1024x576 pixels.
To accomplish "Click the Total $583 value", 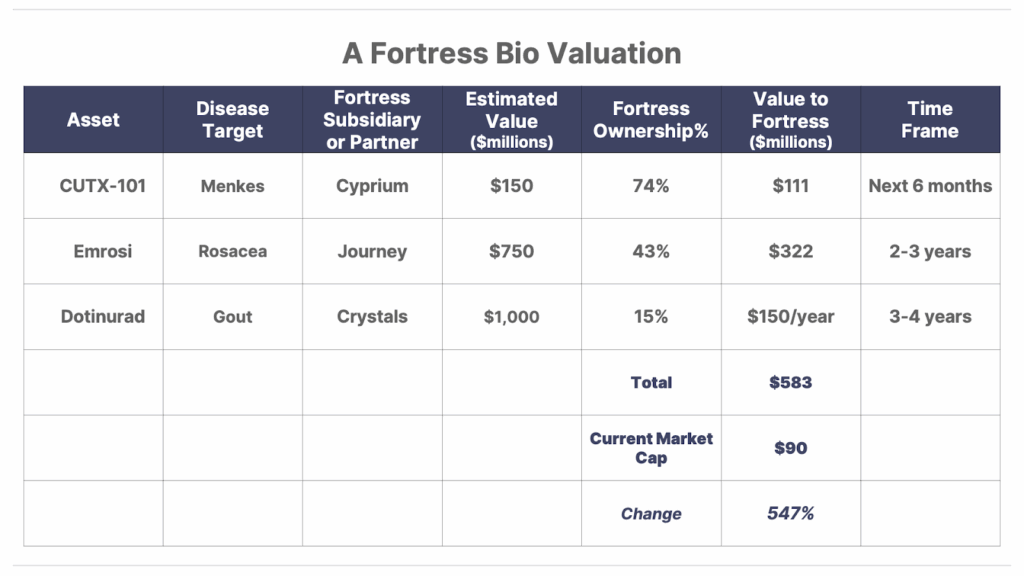I will (791, 383).
